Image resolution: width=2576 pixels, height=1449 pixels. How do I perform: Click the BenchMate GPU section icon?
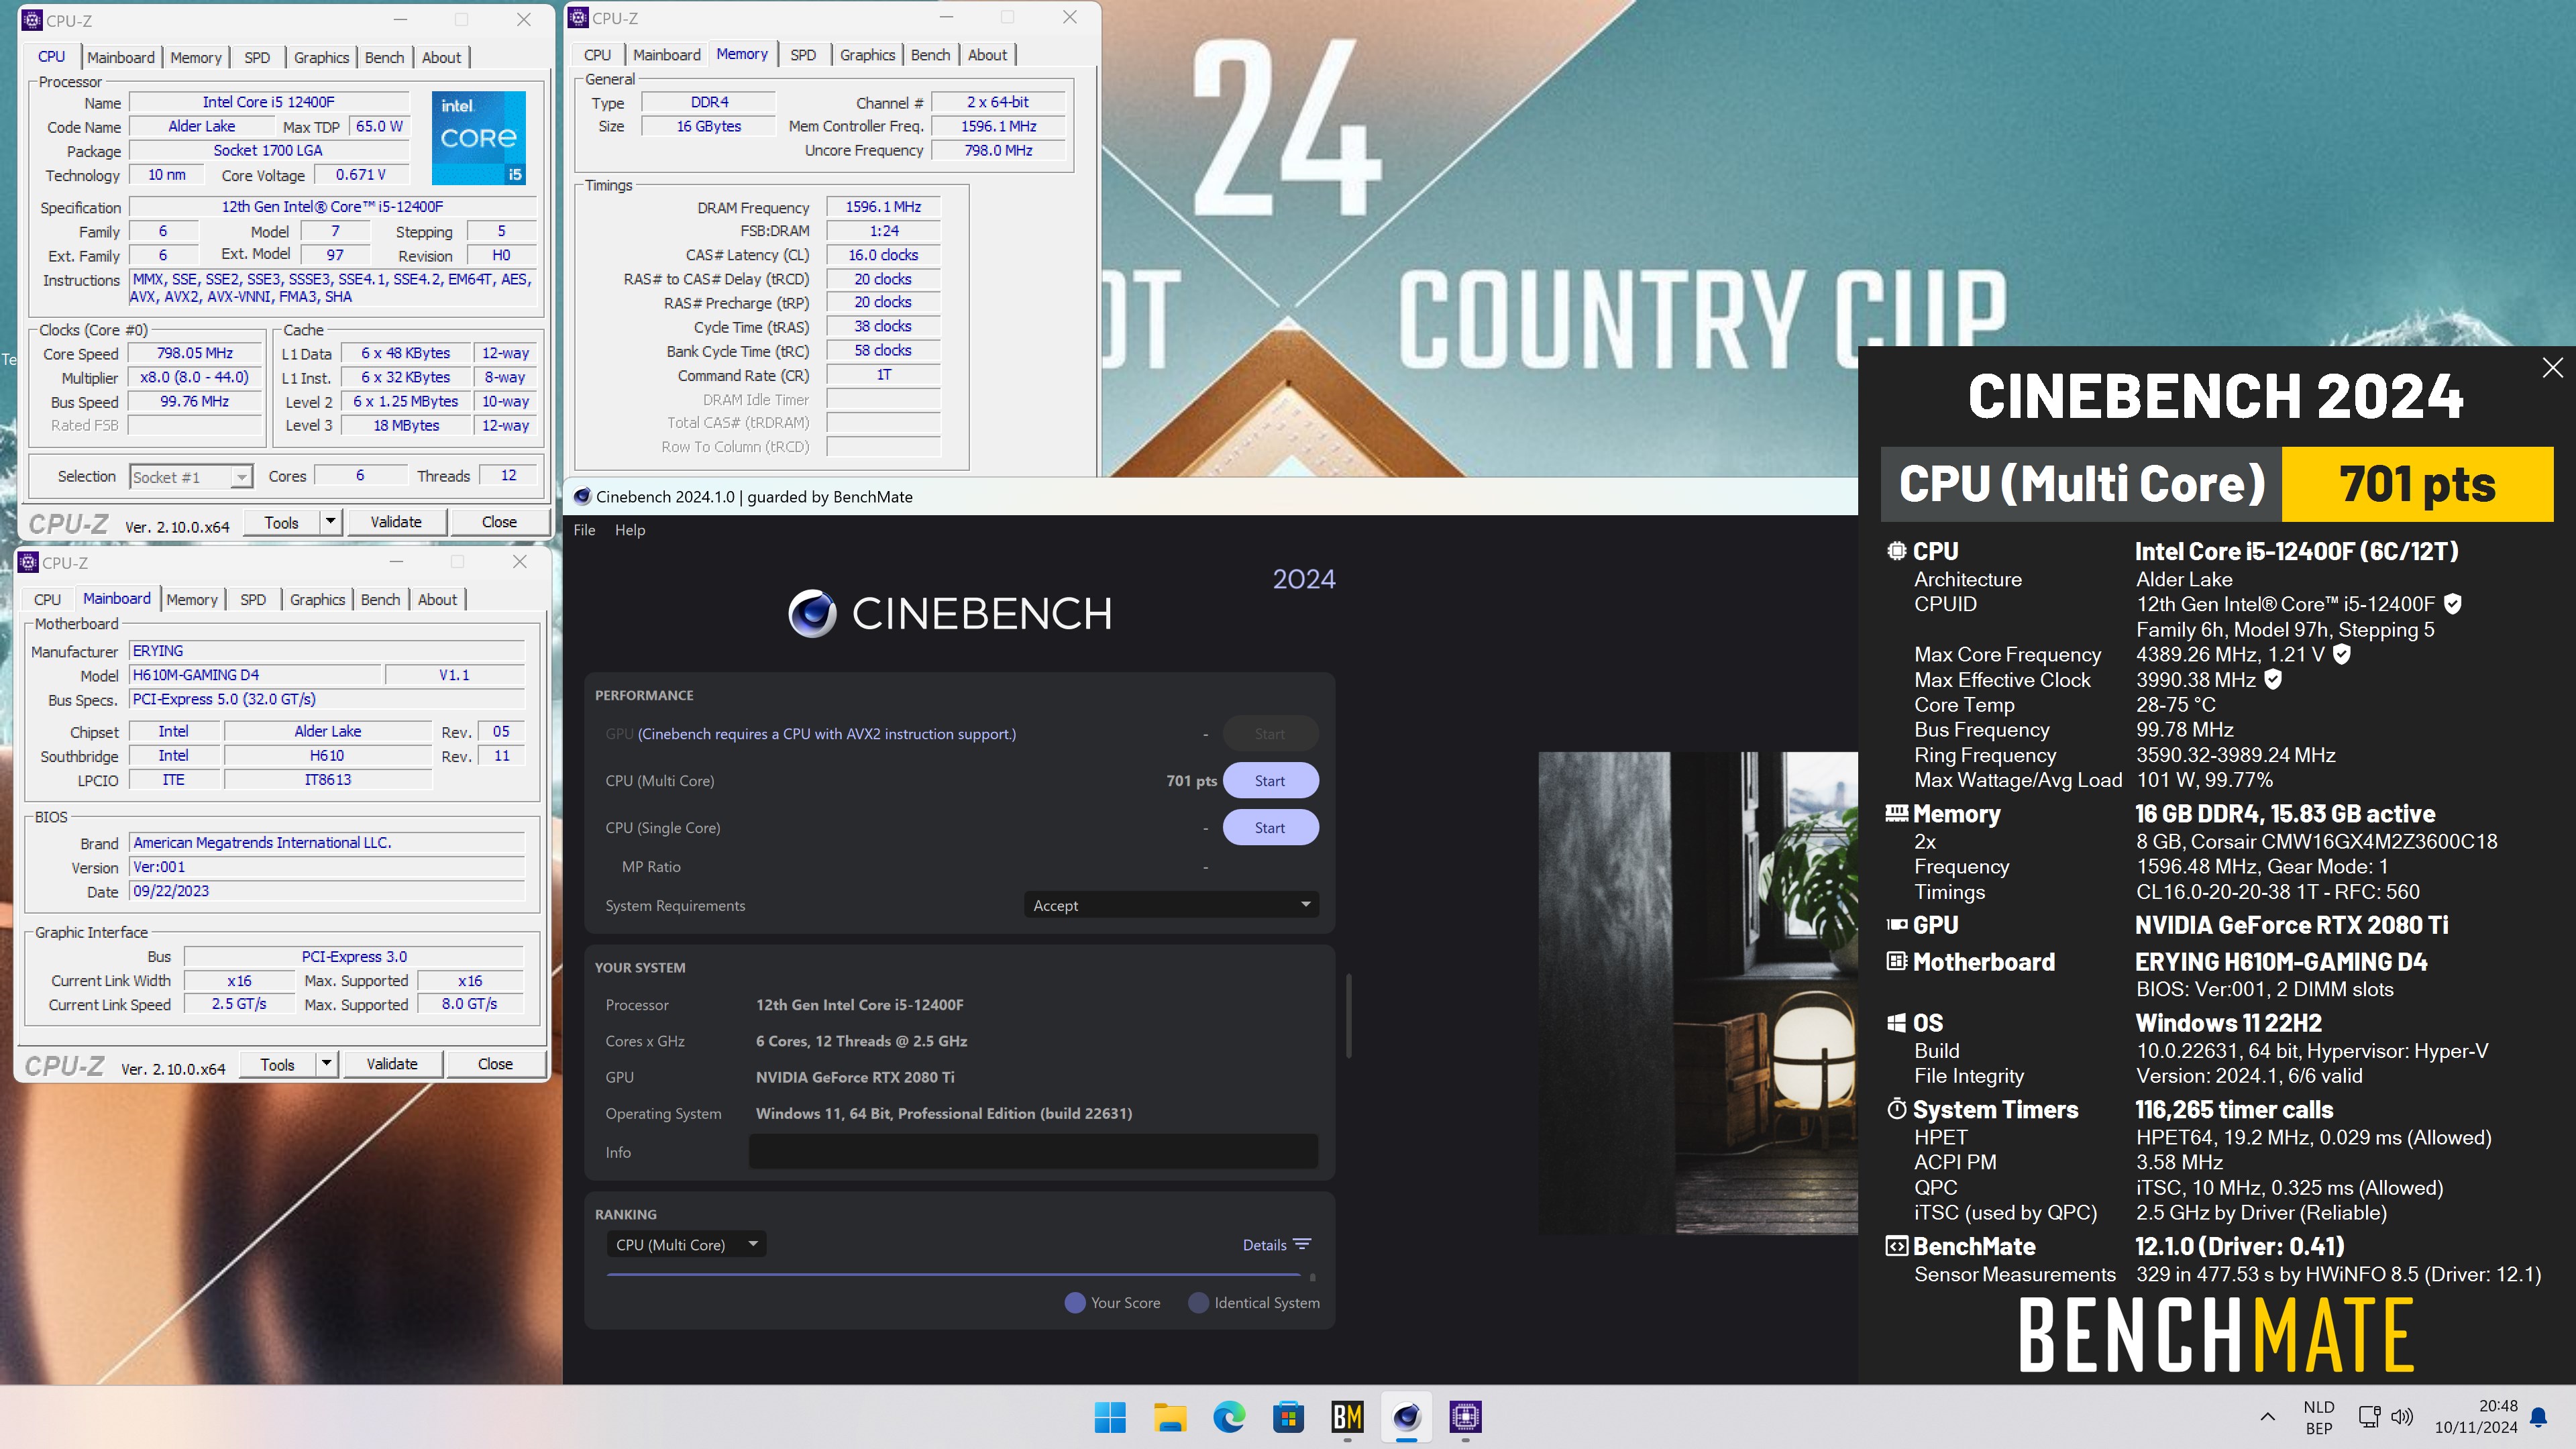tap(1896, 925)
